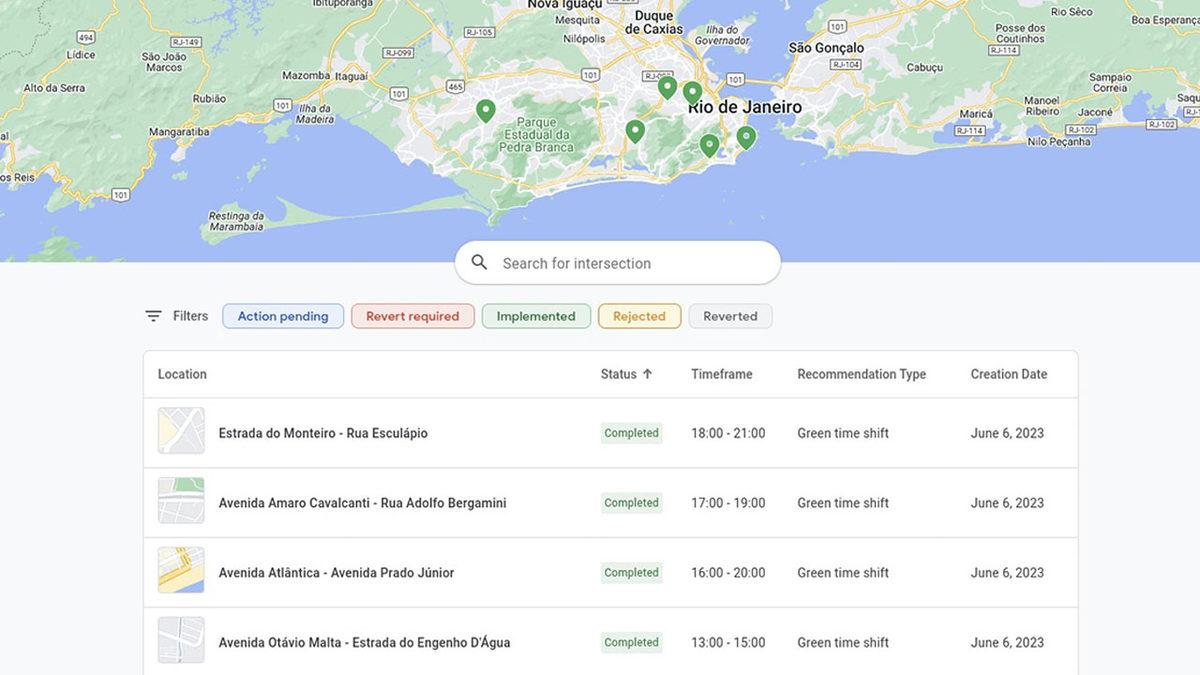
Task: Click the green marker below Duque de Caxias
Action: tap(667, 86)
